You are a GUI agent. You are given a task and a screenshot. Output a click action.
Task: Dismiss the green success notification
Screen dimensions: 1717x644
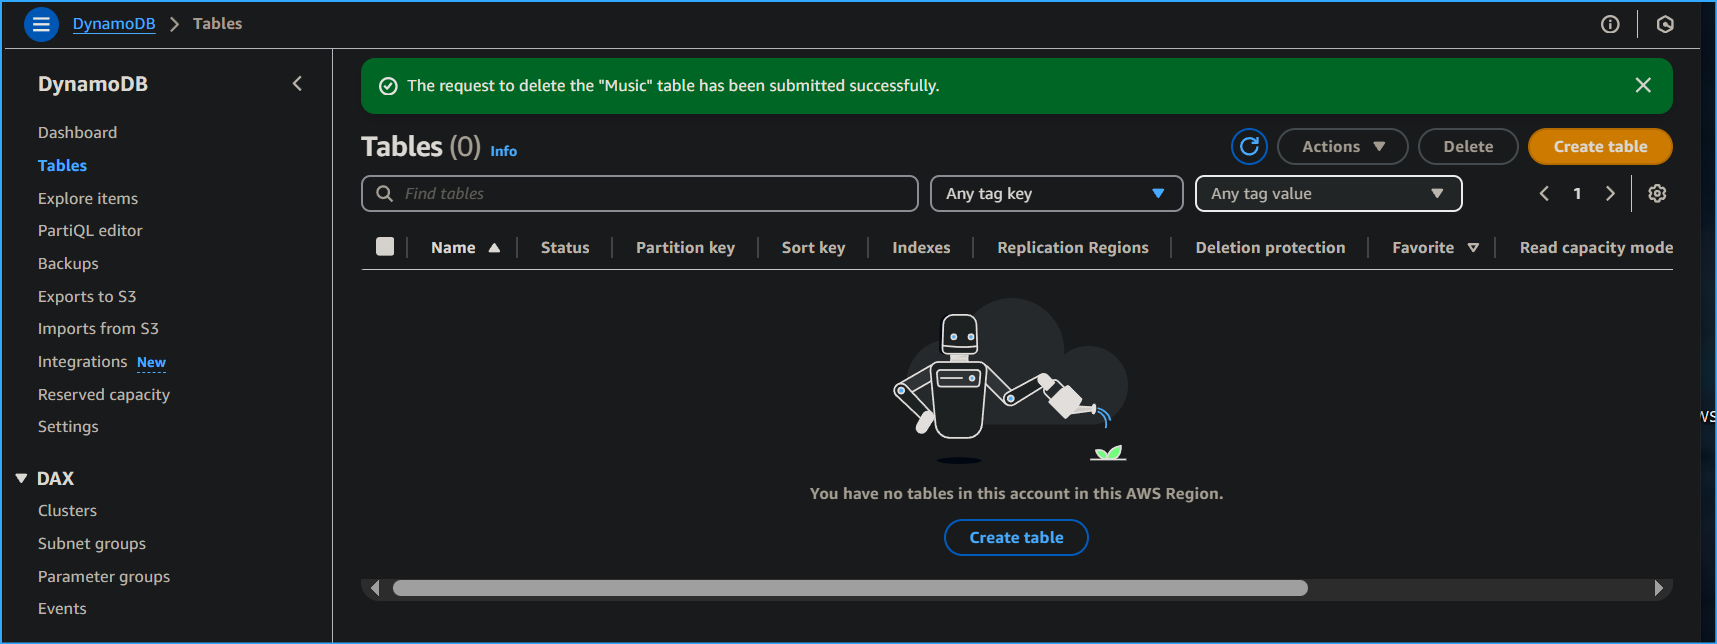pos(1642,86)
